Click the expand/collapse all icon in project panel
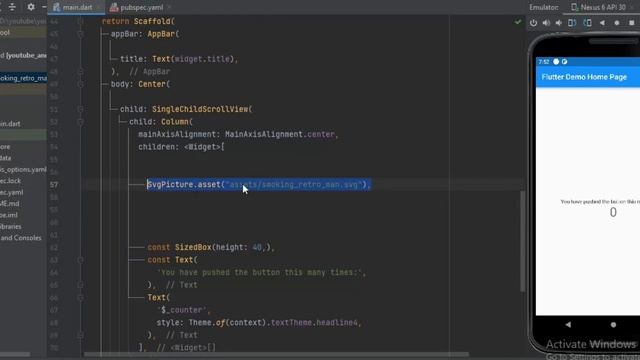 pos(12,7)
